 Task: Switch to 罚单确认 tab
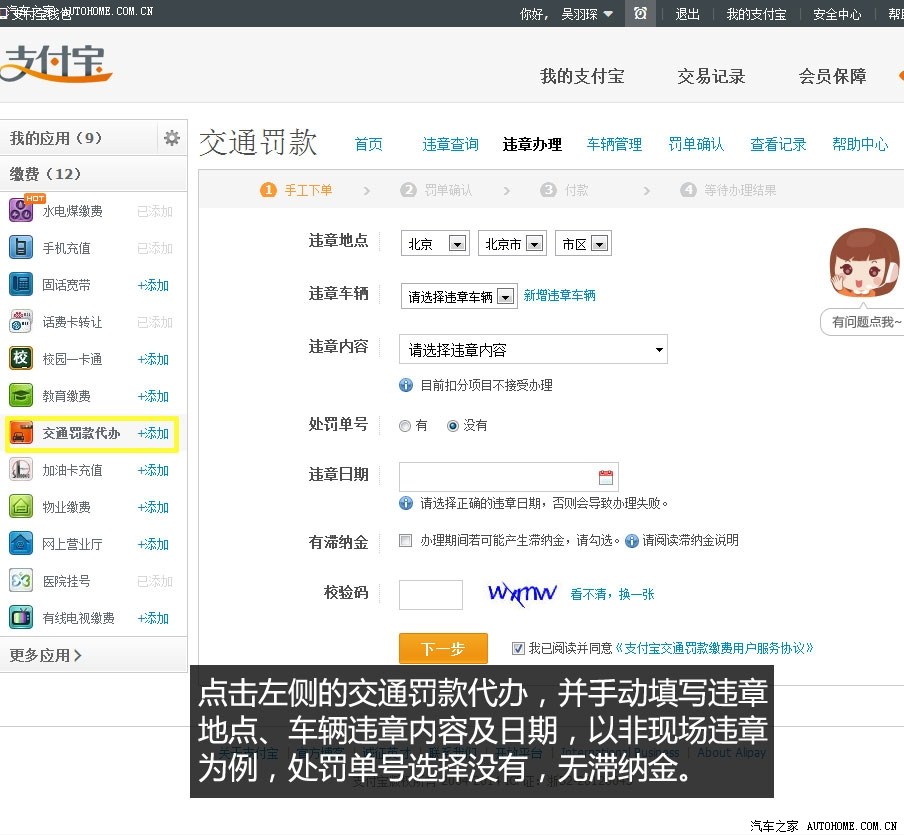tap(696, 144)
